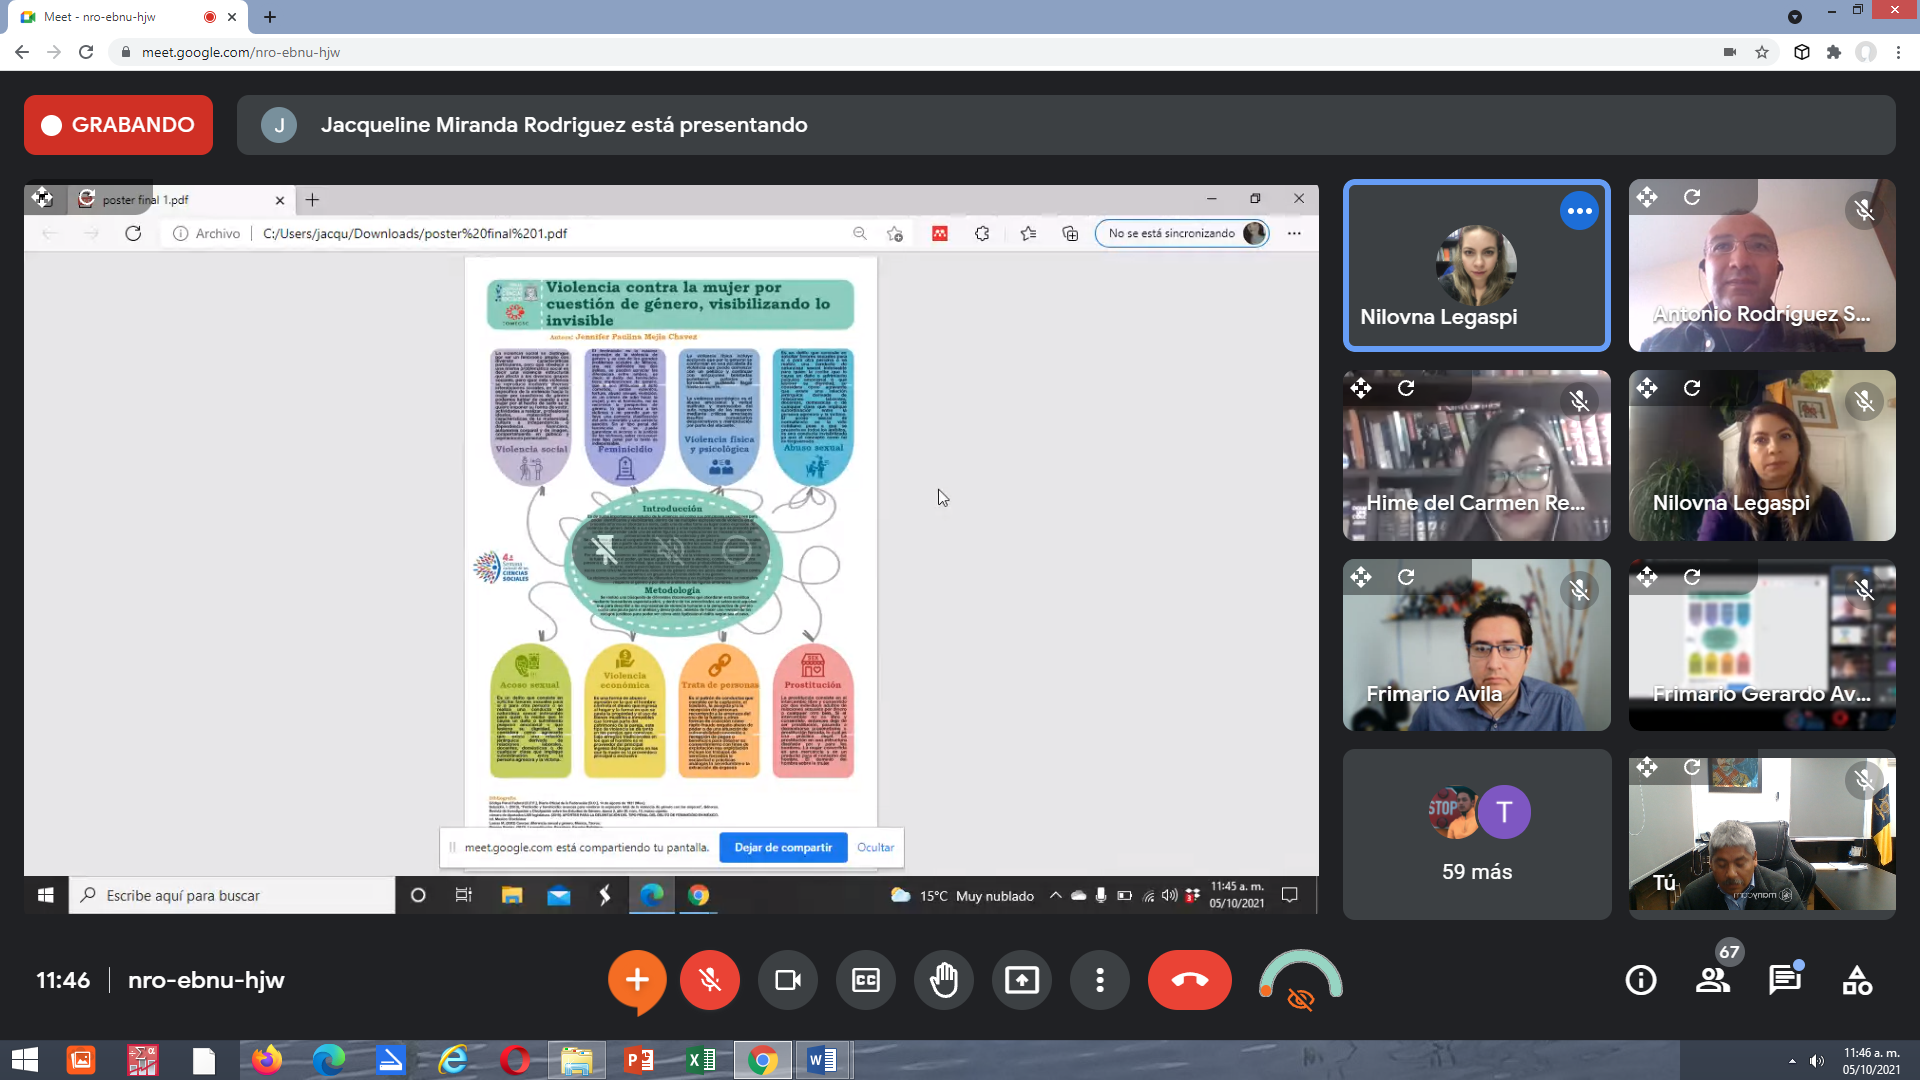This screenshot has height=1080, width=1920.
Task: Open Chrome extensions puzzle icon
Action: point(1834,52)
